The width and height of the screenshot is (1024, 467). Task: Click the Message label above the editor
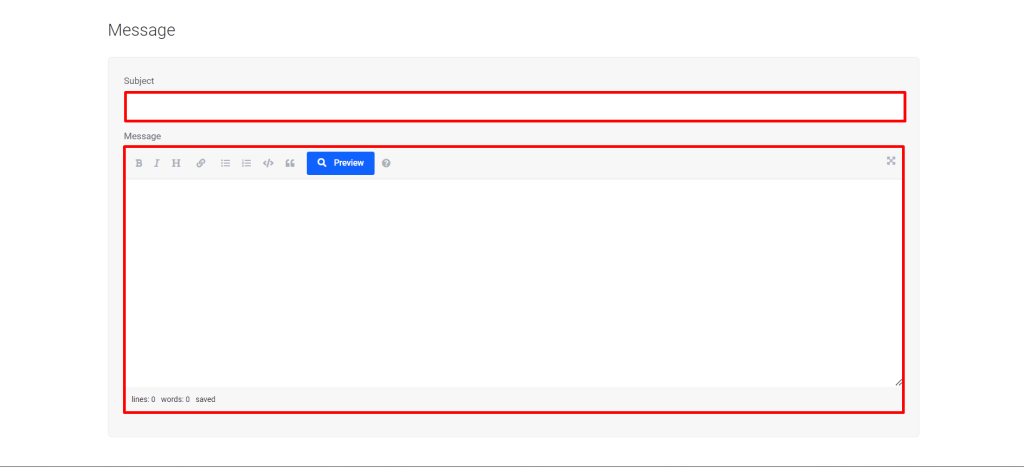pyautogui.click(x=142, y=137)
